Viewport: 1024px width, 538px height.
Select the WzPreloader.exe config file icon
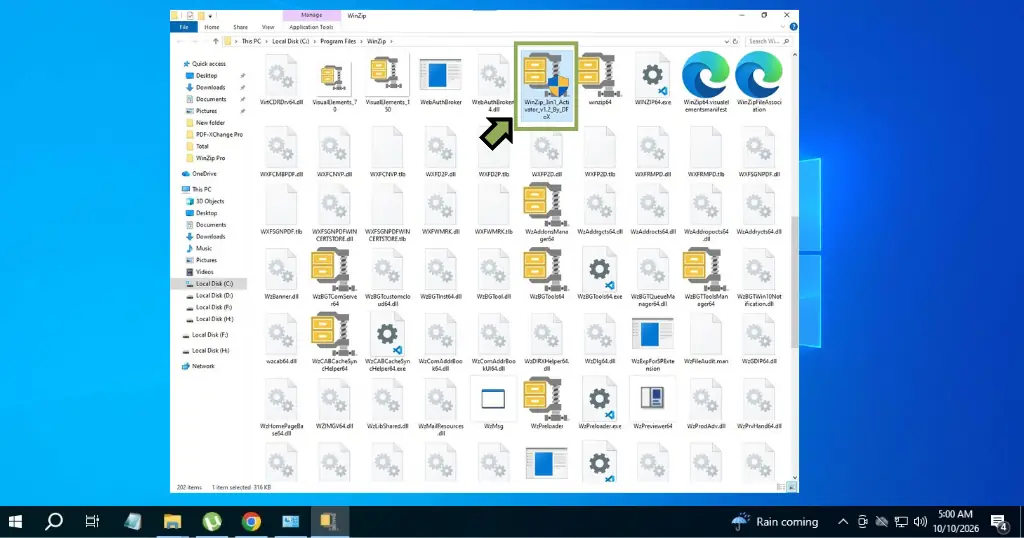[600, 399]
